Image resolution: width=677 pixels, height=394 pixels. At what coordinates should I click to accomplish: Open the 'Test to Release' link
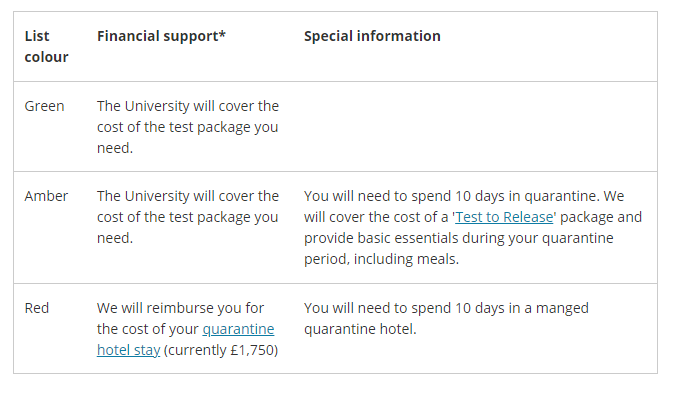click(504, 217)
